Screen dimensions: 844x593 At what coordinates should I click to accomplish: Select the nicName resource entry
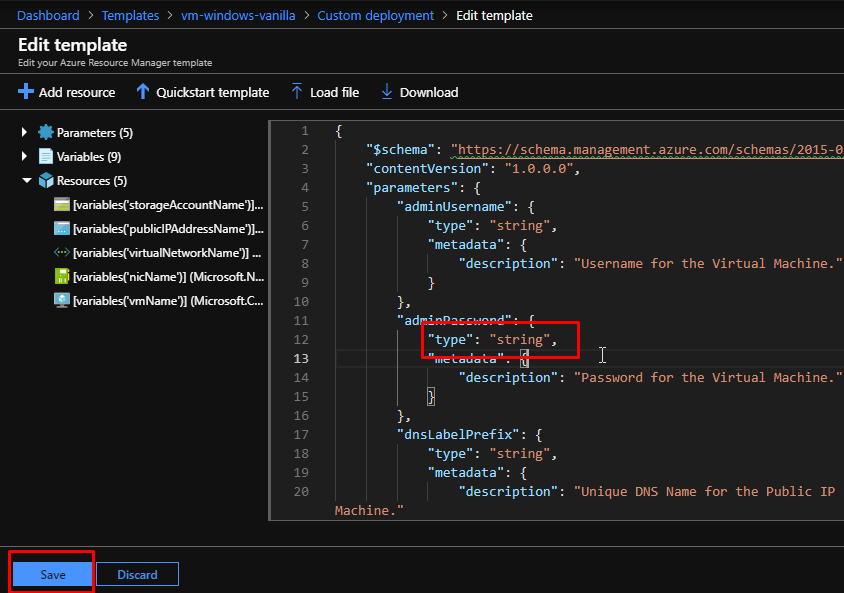pos(168,277)
